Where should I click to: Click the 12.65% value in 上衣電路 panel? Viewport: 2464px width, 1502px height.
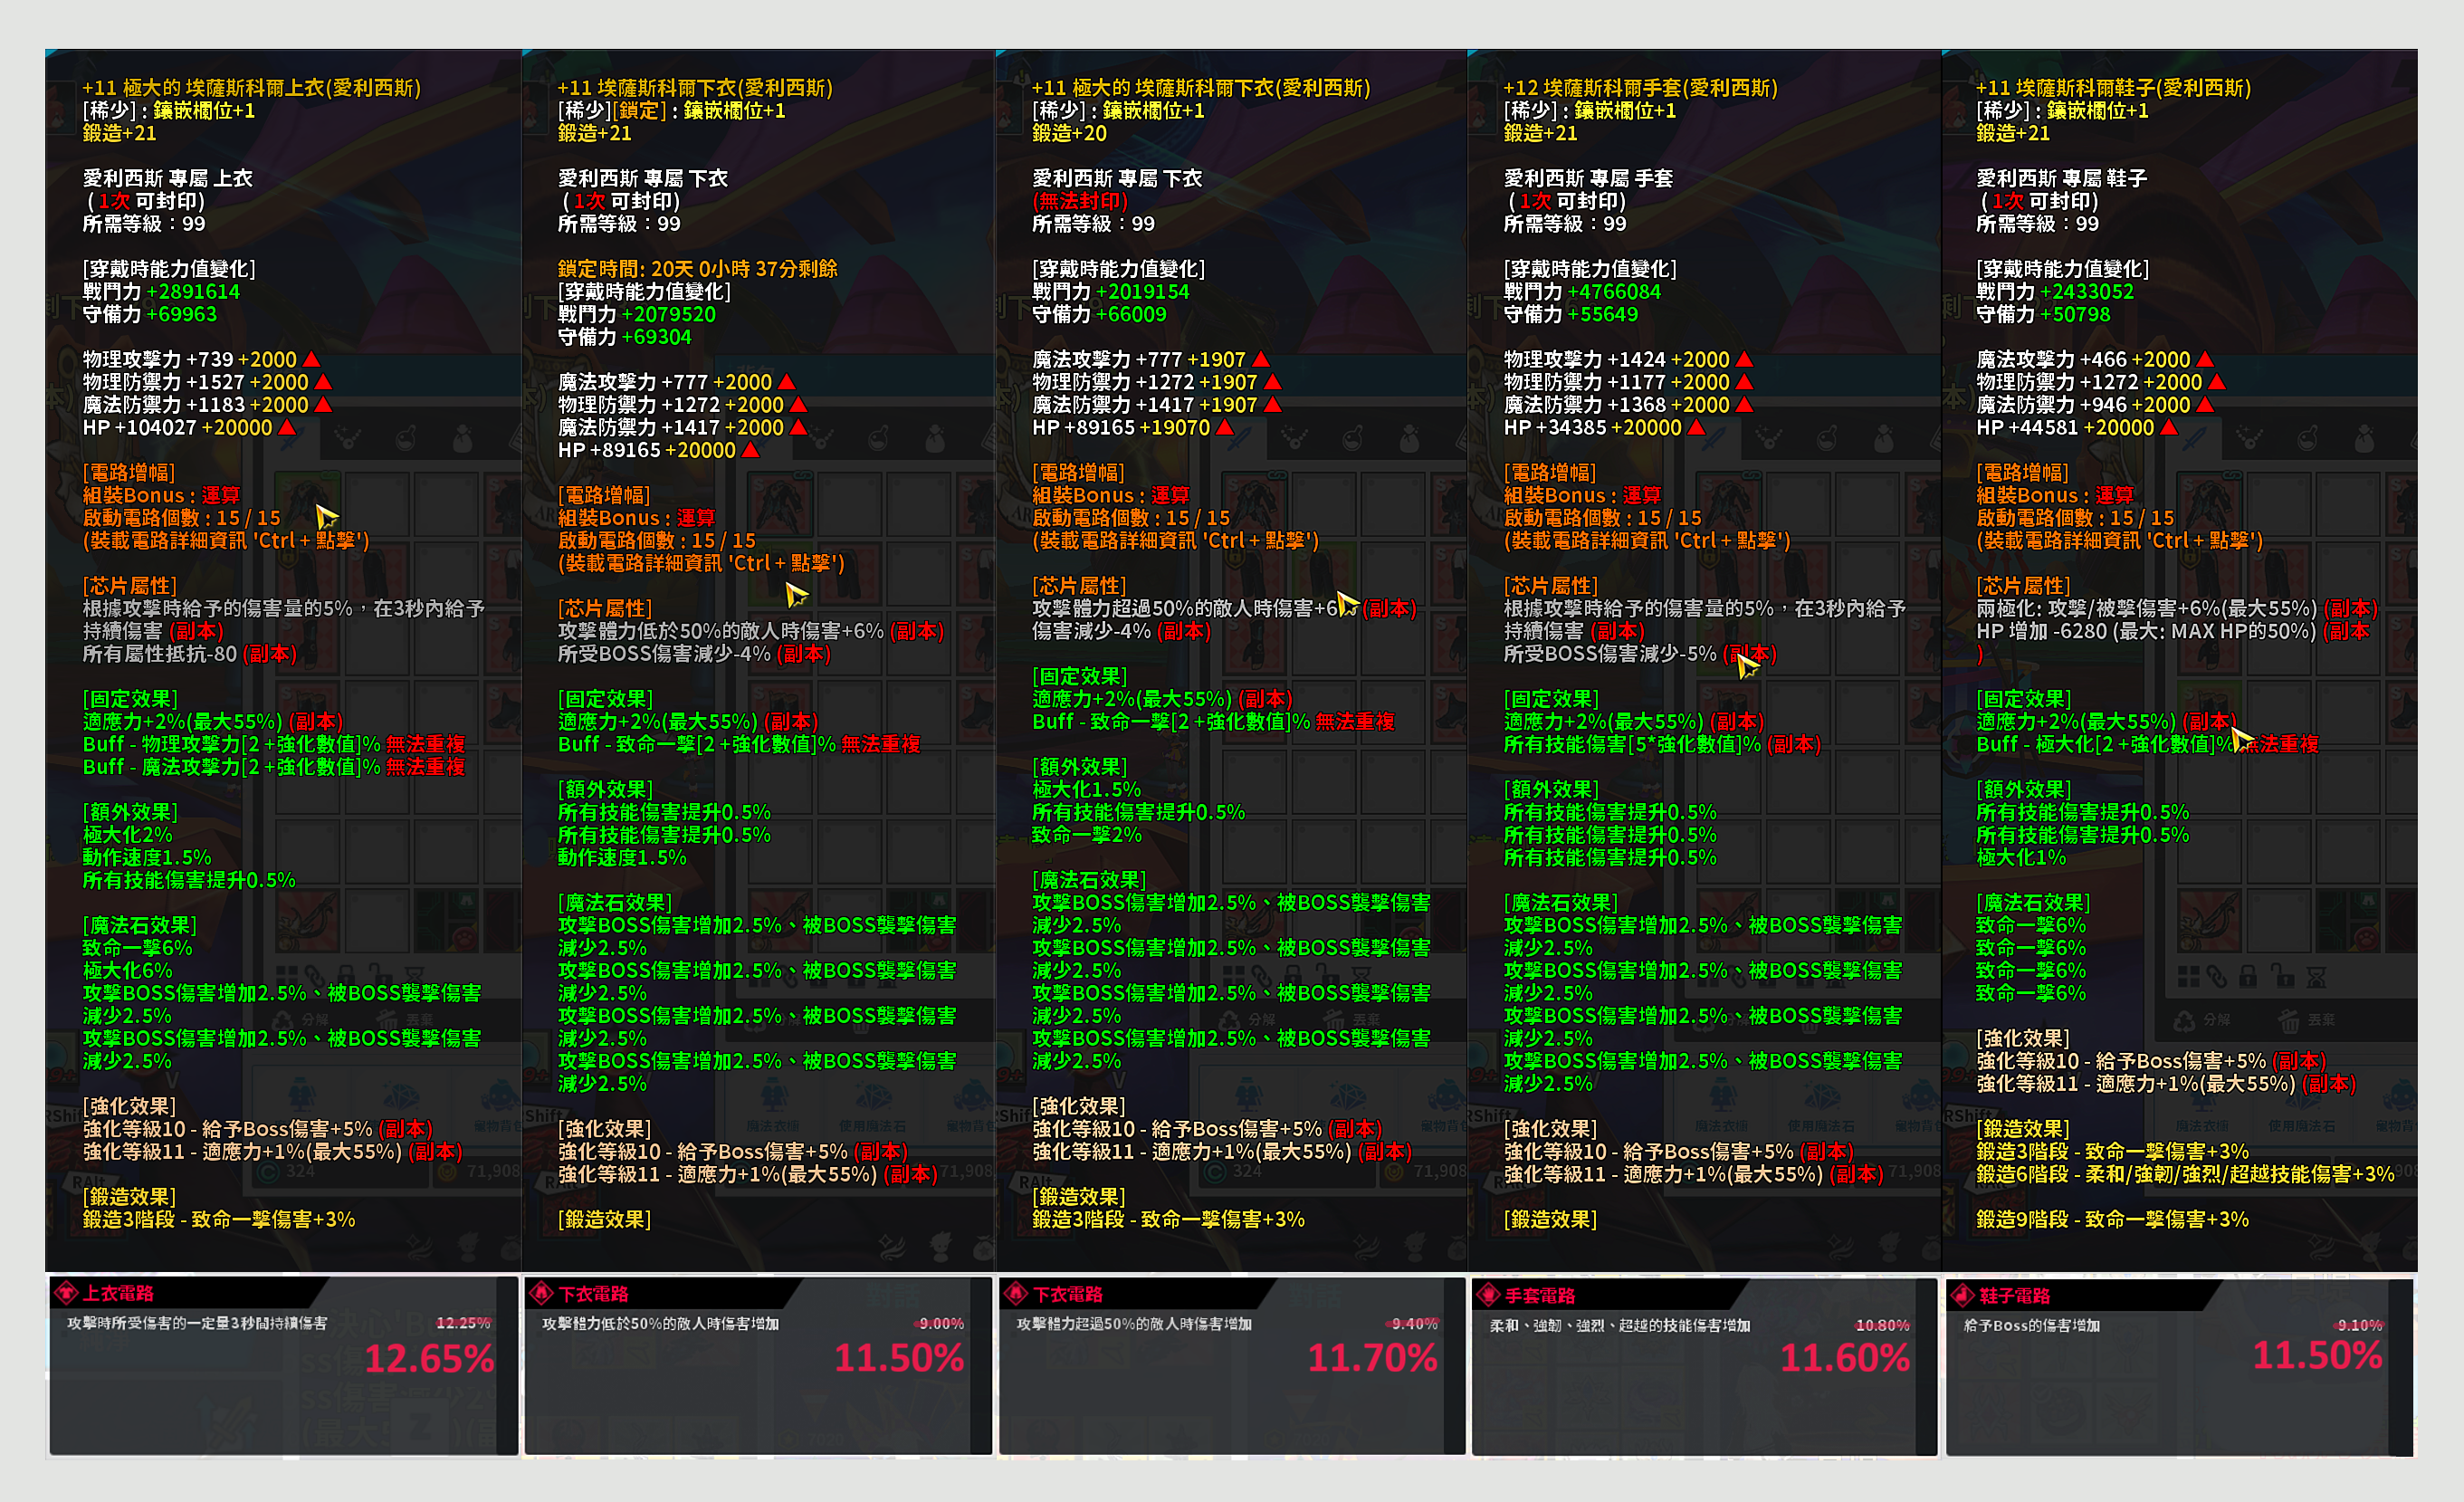click(429, 1358)
